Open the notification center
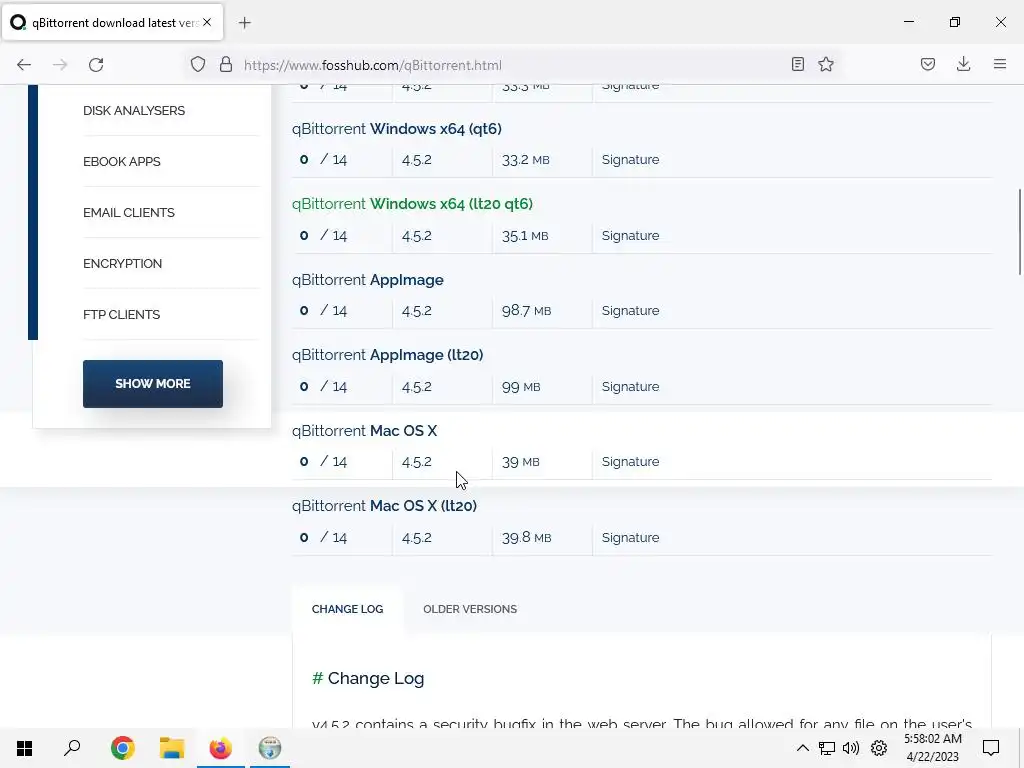Screen dimensions: 1024x768 [991, 748]
